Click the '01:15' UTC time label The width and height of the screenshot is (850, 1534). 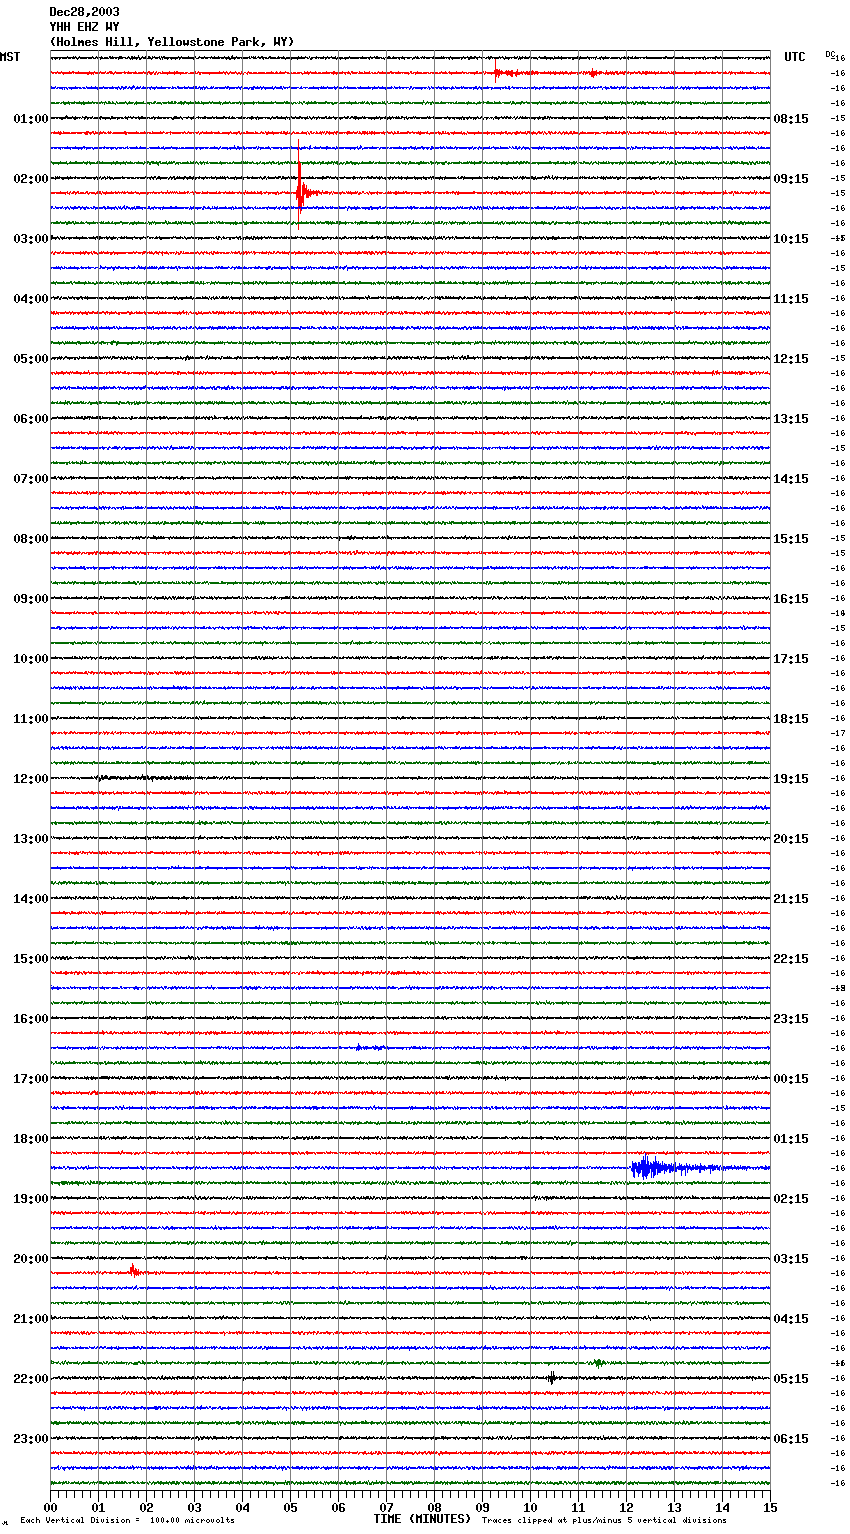click(x=791, y=1139)
